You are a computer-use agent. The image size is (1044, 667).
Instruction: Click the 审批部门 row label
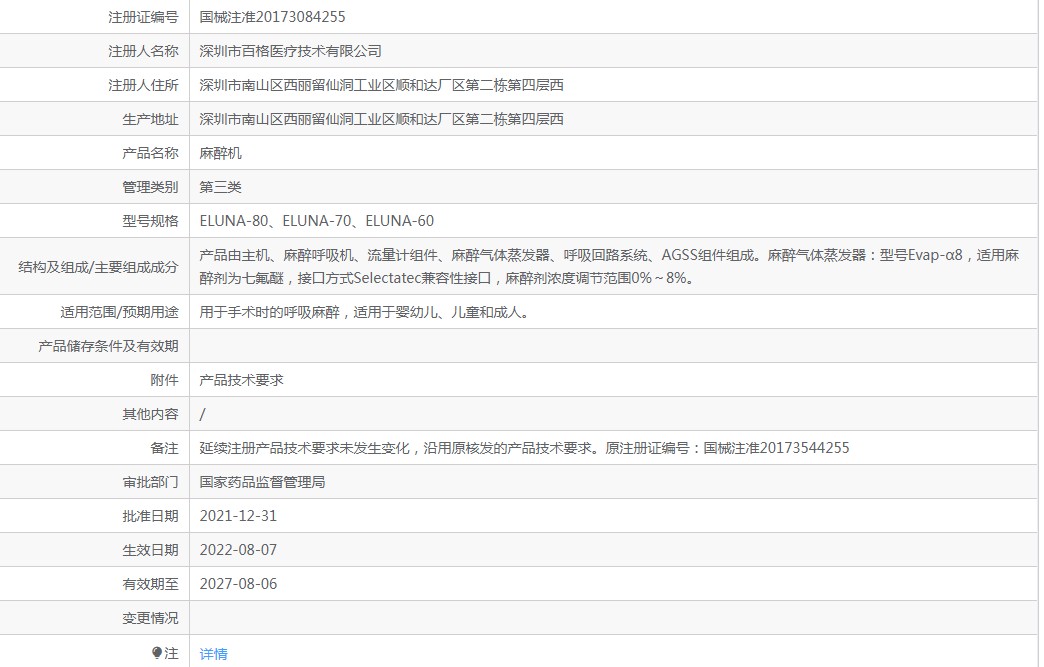click(150, 482)
